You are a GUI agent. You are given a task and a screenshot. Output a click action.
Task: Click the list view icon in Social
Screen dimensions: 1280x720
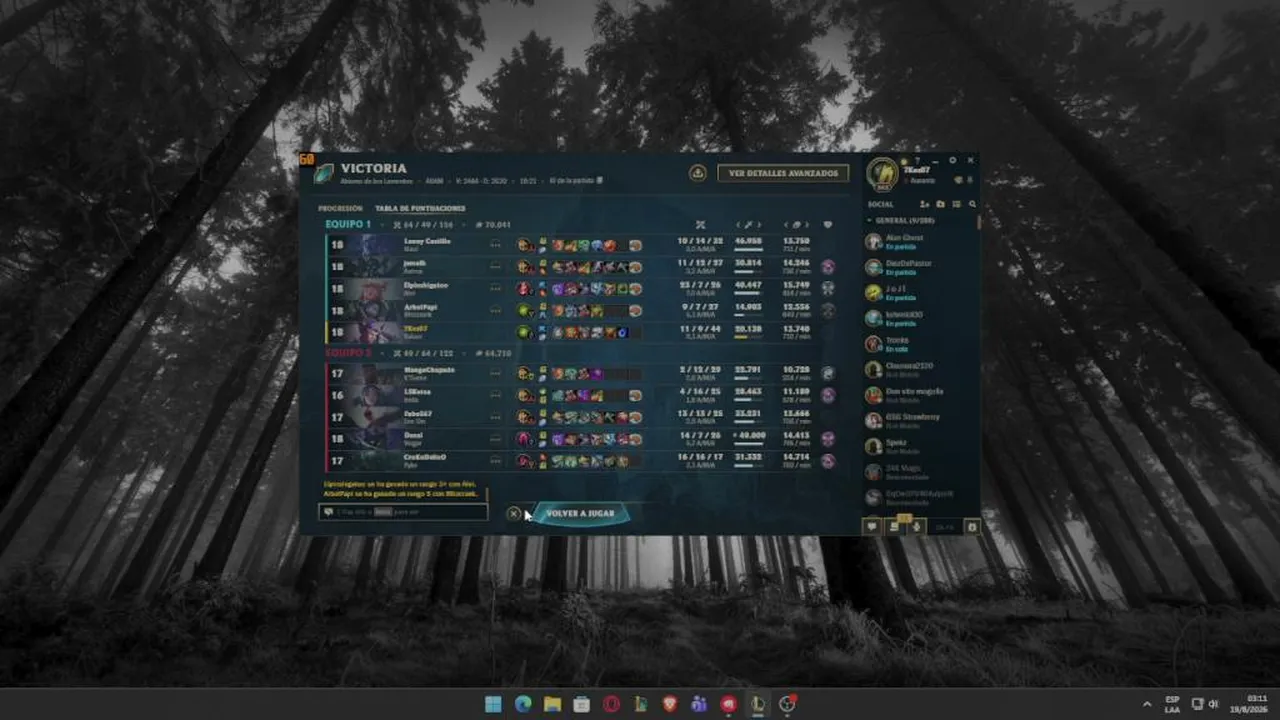coord(956,204)
